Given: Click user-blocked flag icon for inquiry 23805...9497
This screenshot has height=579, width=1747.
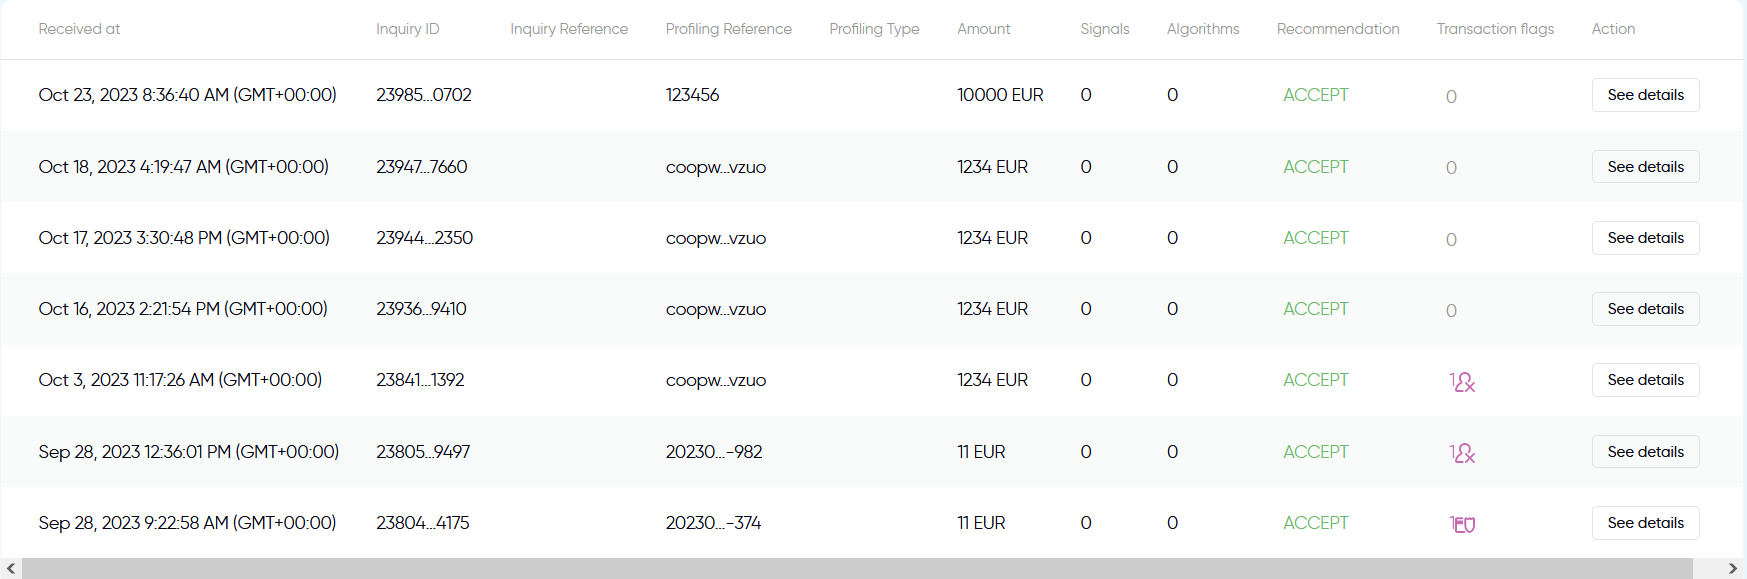Looking at the screenshot, I should [x=1465, y=453].
